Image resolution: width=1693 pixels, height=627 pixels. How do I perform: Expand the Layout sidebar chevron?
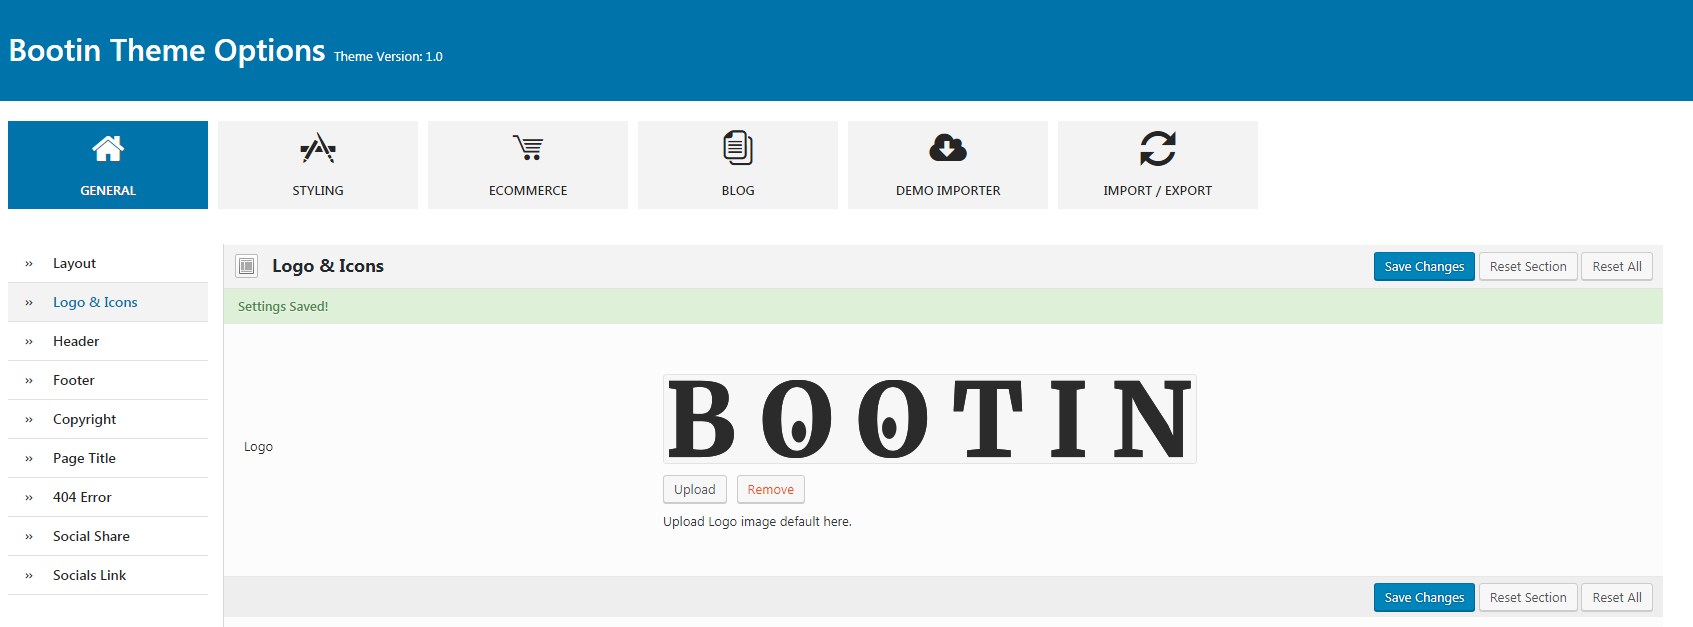29,264
